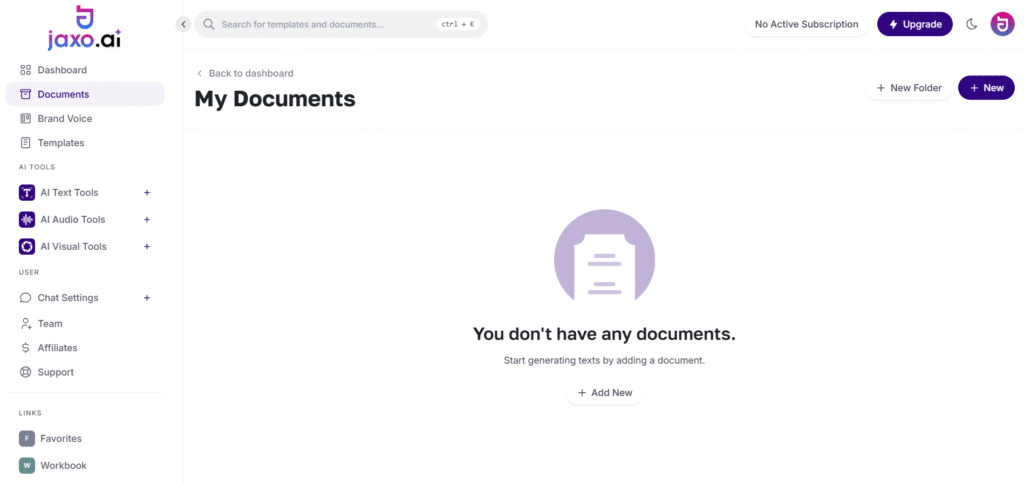Image resolution: width=1024 pixels, height=485 pixels.
Task: Click the Chat Settings label
Action: (68, 298)
